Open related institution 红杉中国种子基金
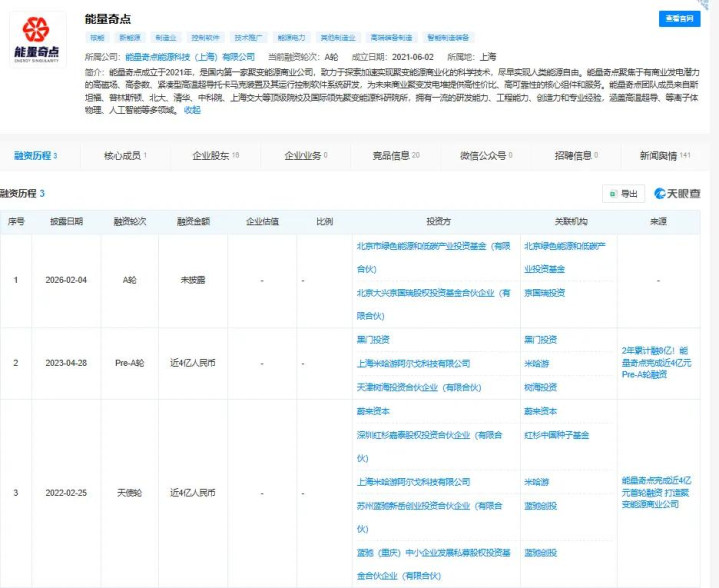 coord(557,435)
